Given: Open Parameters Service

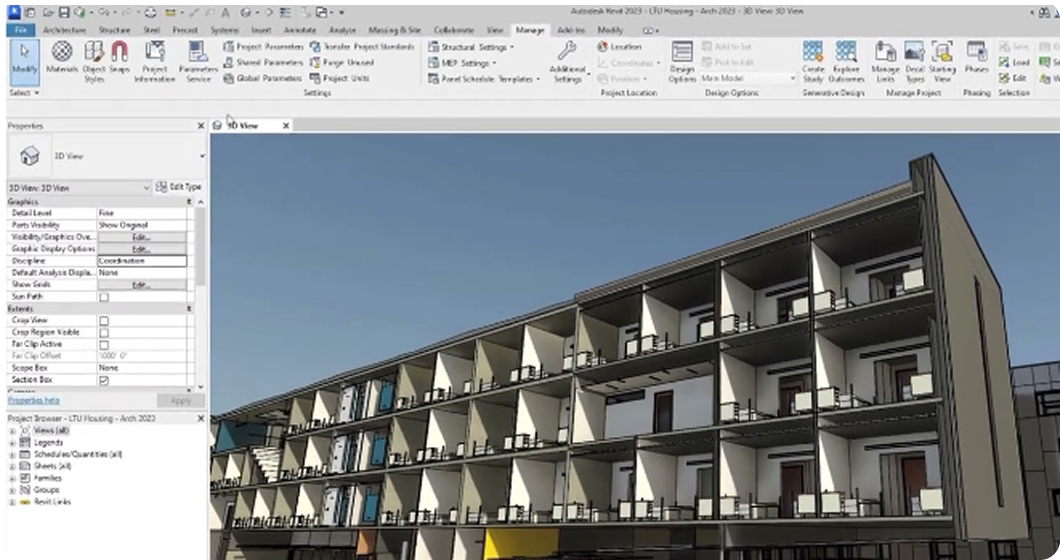Looking at the screenshot, I should coord(198,62).
